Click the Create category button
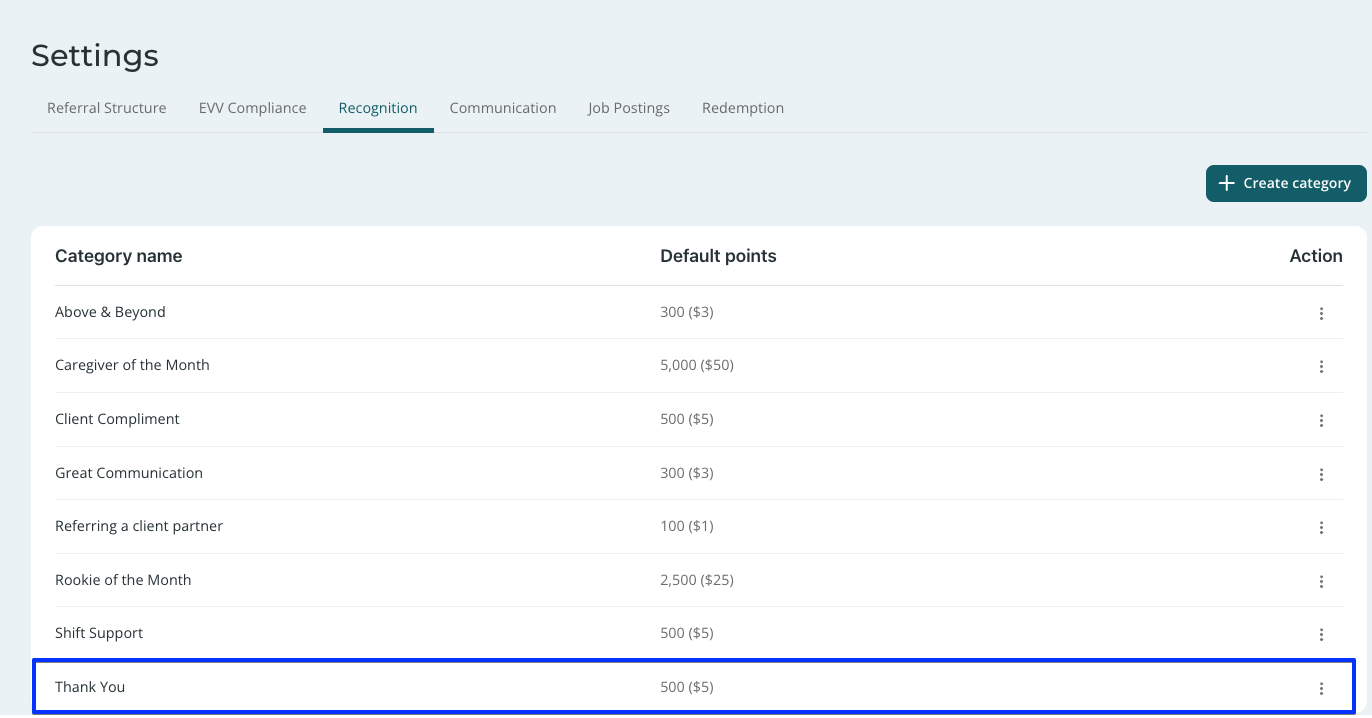Viewport: 1372px width, 718px height. tap(1286, 183)
